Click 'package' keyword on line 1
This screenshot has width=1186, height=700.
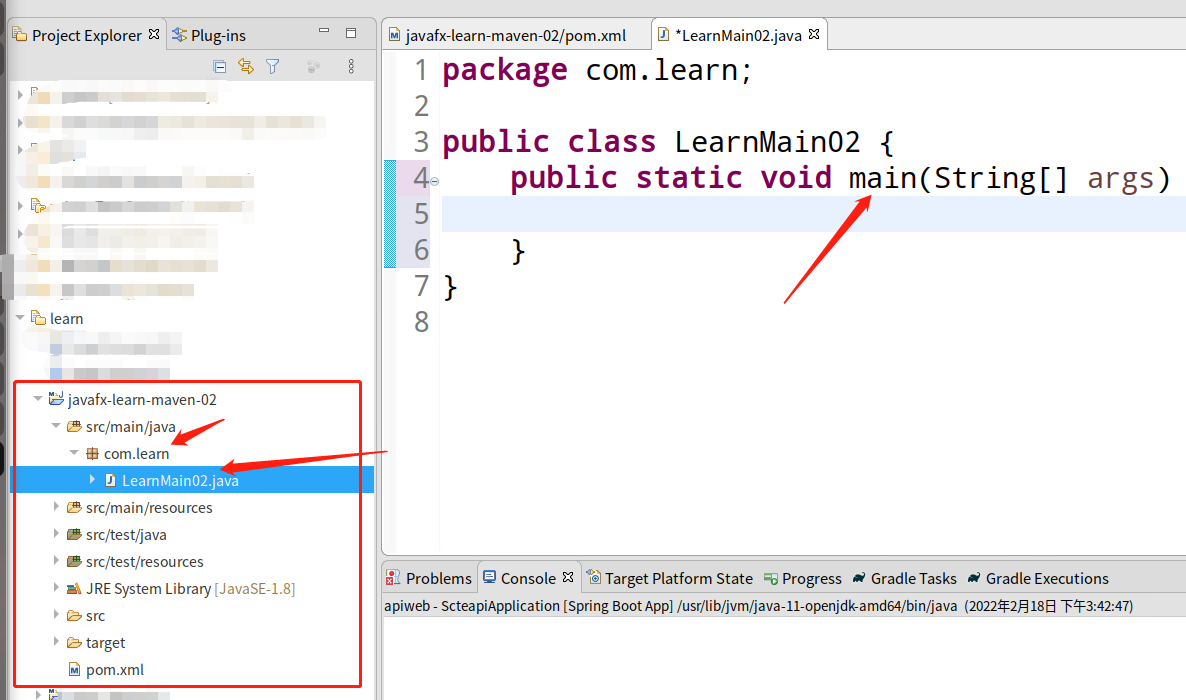505,70
